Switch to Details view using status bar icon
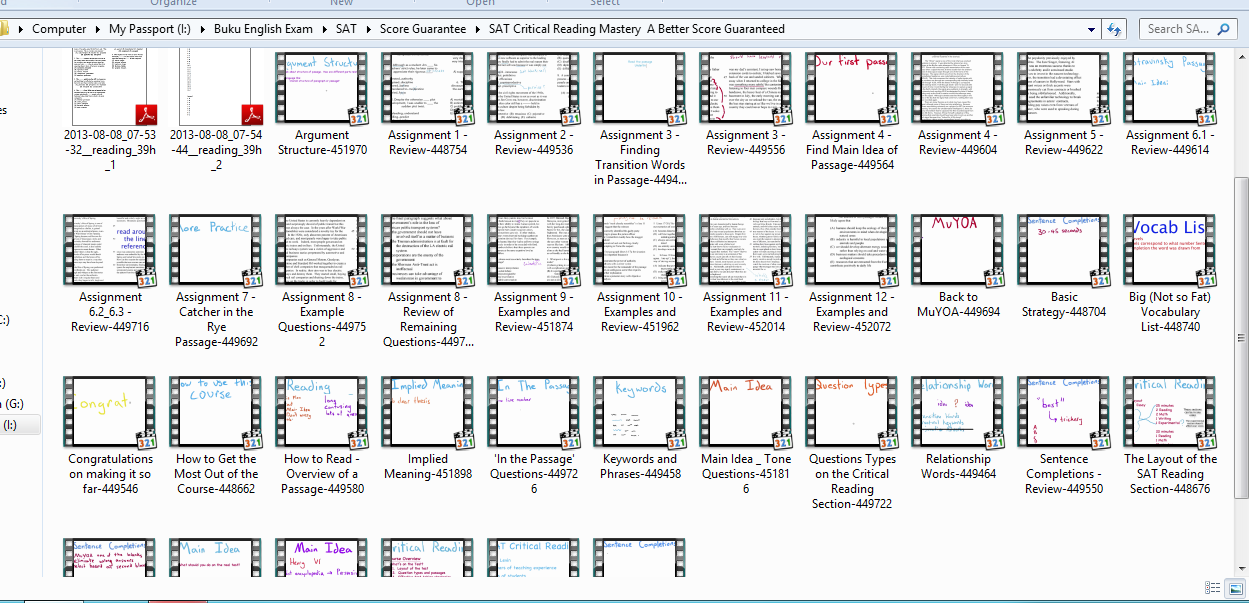1249x603 pixels. tap(1212, 588)
